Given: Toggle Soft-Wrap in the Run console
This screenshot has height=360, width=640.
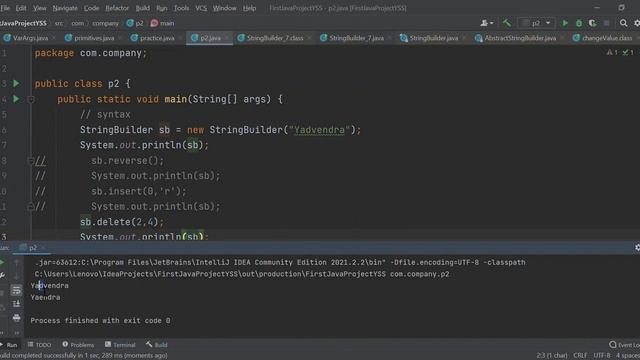Looking at the screenshot, I should [16, 290].
